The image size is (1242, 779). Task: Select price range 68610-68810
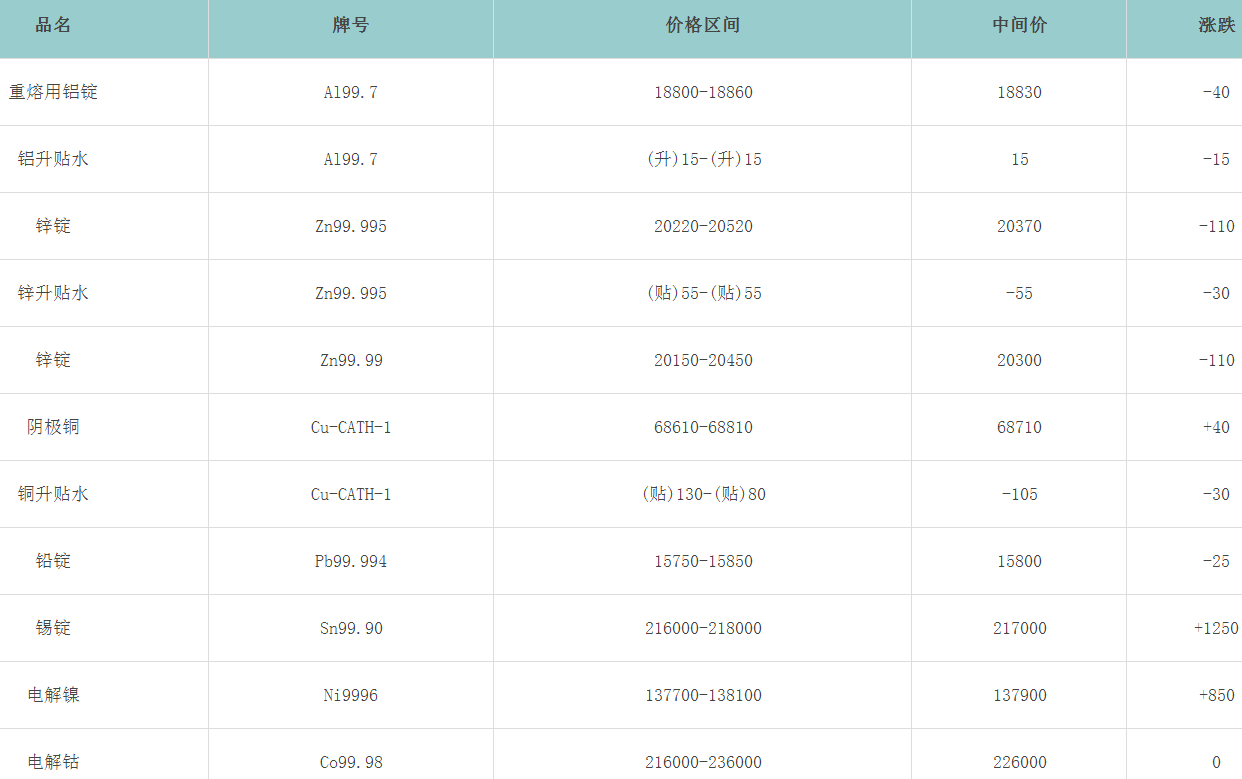click(703, 427)
